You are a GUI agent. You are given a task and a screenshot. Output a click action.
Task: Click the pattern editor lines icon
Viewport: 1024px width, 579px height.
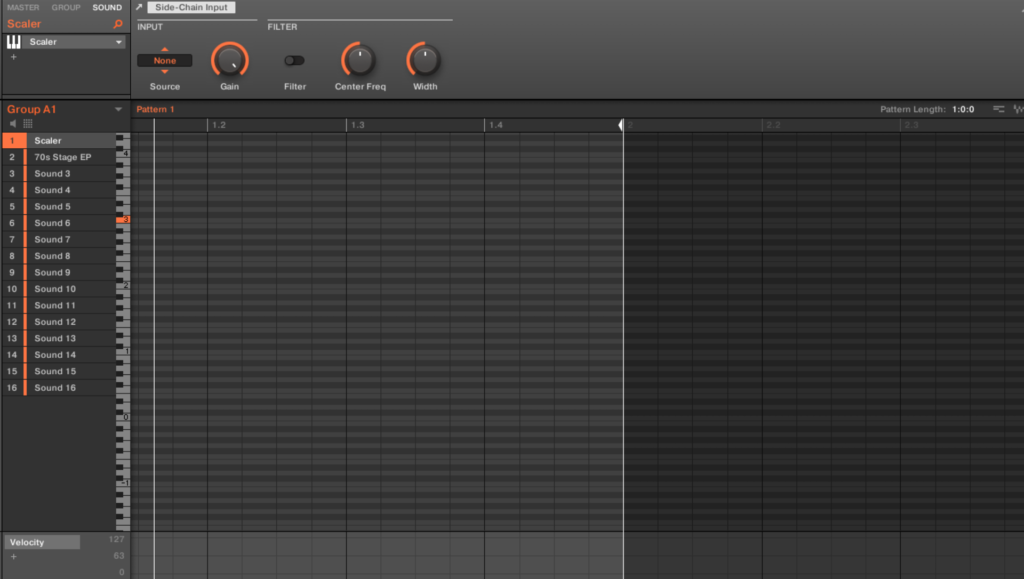tap(999, 109)
